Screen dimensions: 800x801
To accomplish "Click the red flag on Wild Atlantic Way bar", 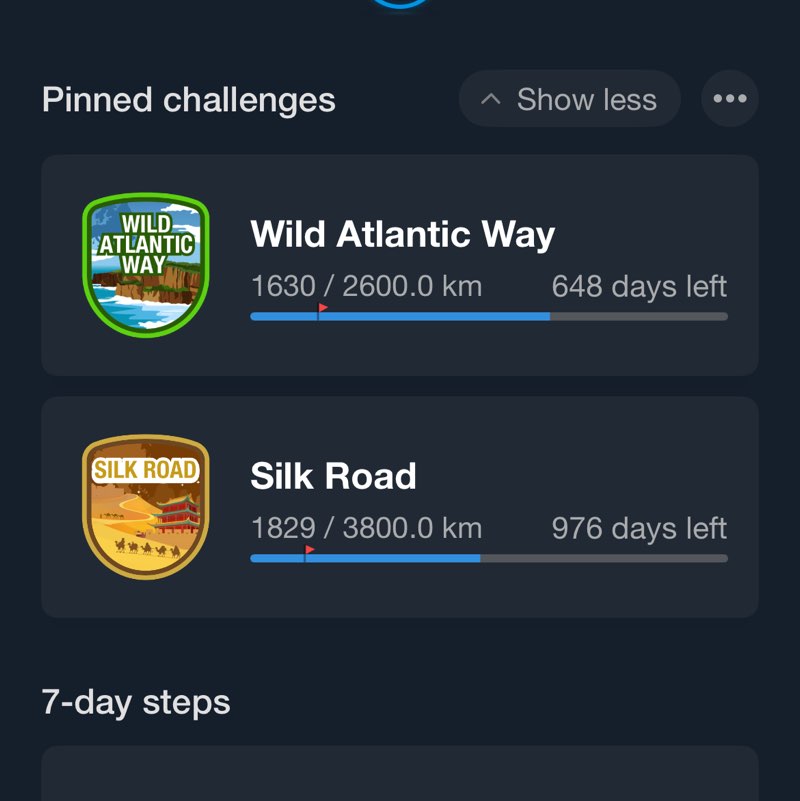I will [322, 308].
